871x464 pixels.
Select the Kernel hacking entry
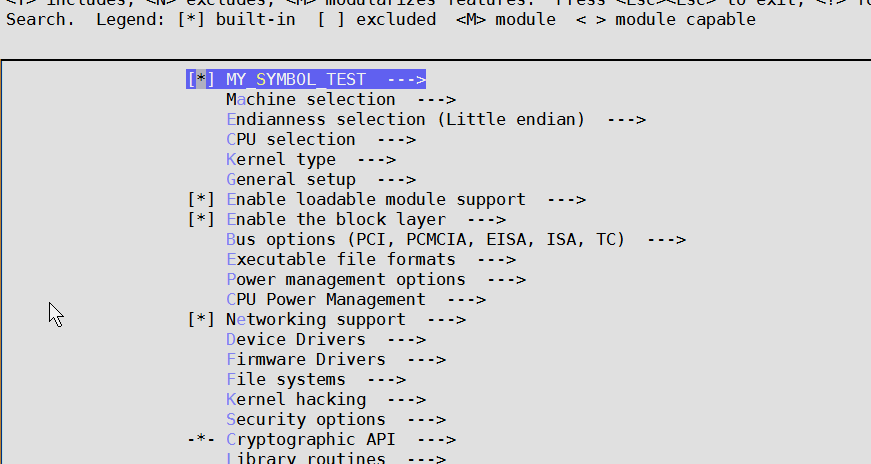tap(295, 400)
